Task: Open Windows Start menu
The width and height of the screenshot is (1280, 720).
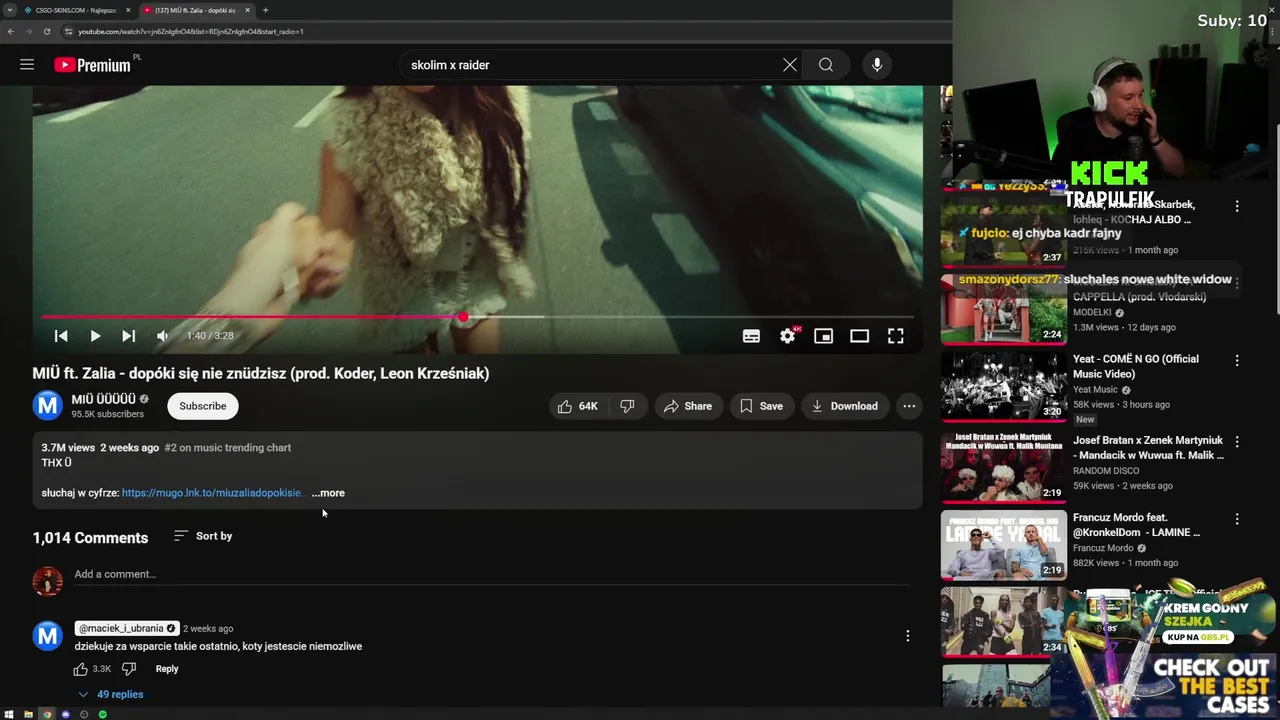Action: coord(9,714)
